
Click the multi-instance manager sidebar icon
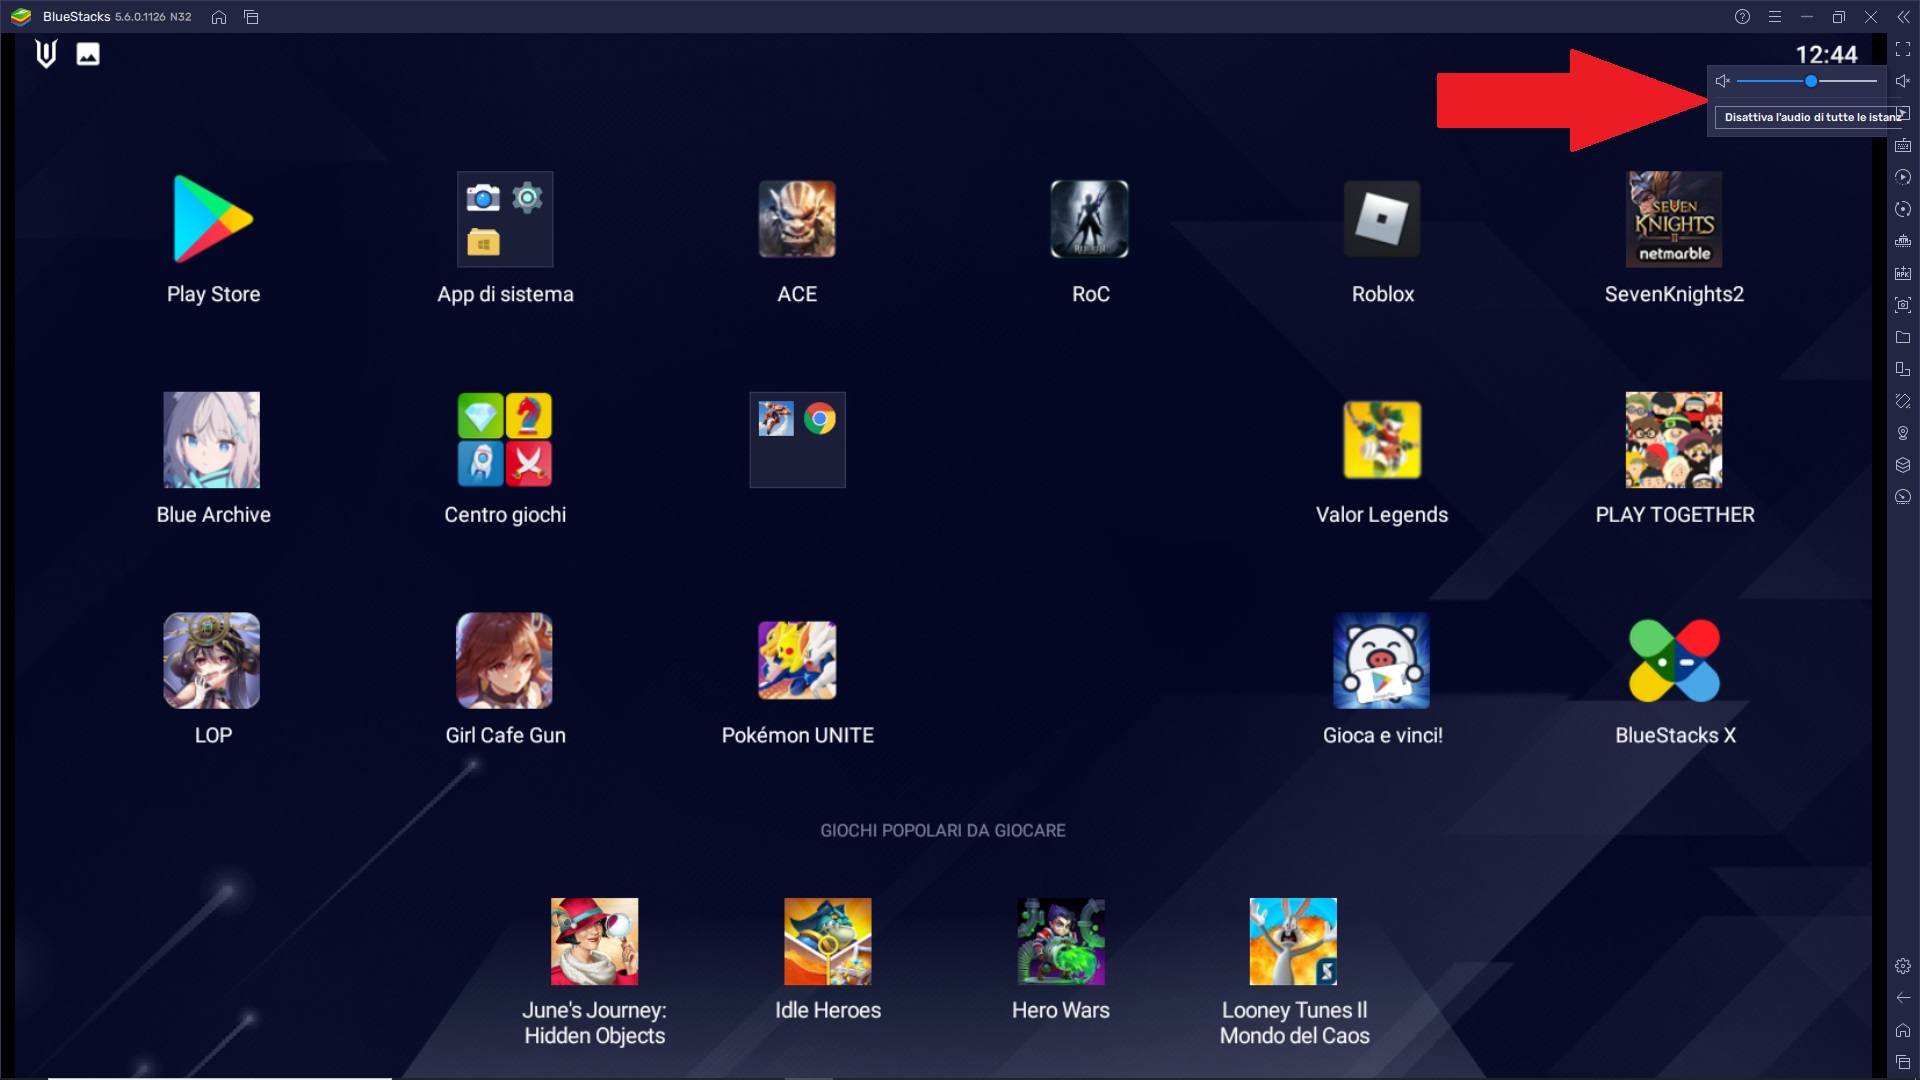click(1903, 369)
